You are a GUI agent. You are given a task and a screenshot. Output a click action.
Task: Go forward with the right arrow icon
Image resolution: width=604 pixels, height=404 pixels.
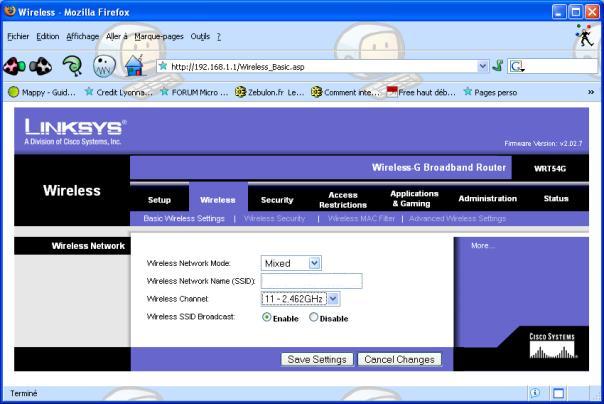pos(40,66)
